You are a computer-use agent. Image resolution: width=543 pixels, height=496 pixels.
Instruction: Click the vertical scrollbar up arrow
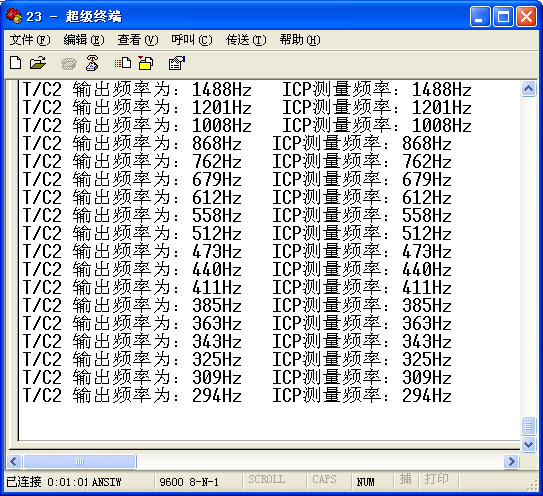point(528,89)
